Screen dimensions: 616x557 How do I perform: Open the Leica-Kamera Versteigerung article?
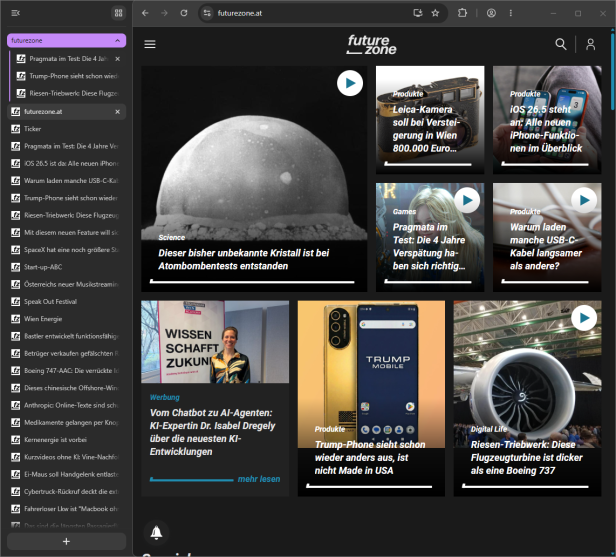tap(430, 120)
